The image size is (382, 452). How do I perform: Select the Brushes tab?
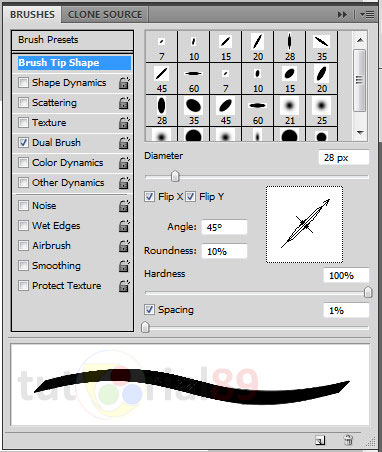pos(32,15)
